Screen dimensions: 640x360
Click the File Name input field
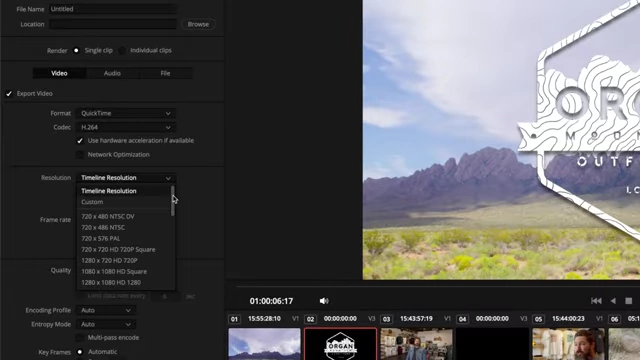pos(113,9)
